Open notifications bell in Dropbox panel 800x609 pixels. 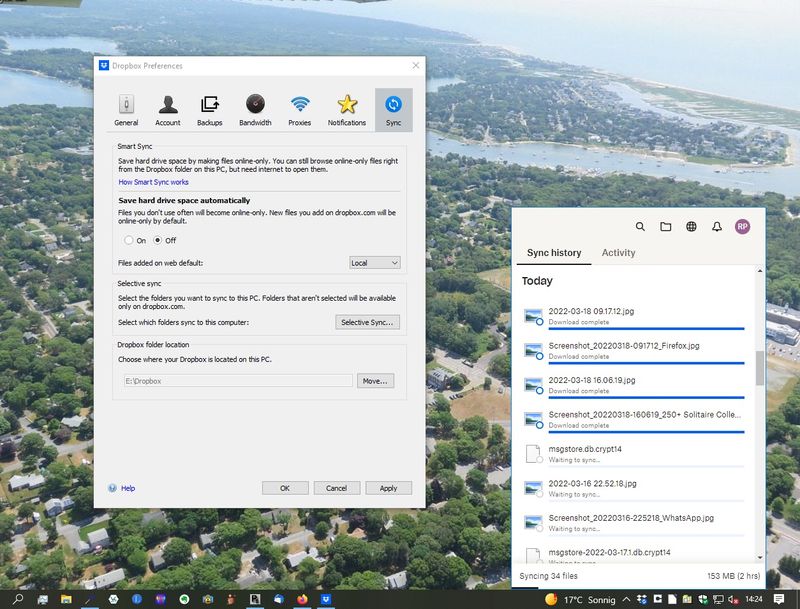[x=717, y=227]
